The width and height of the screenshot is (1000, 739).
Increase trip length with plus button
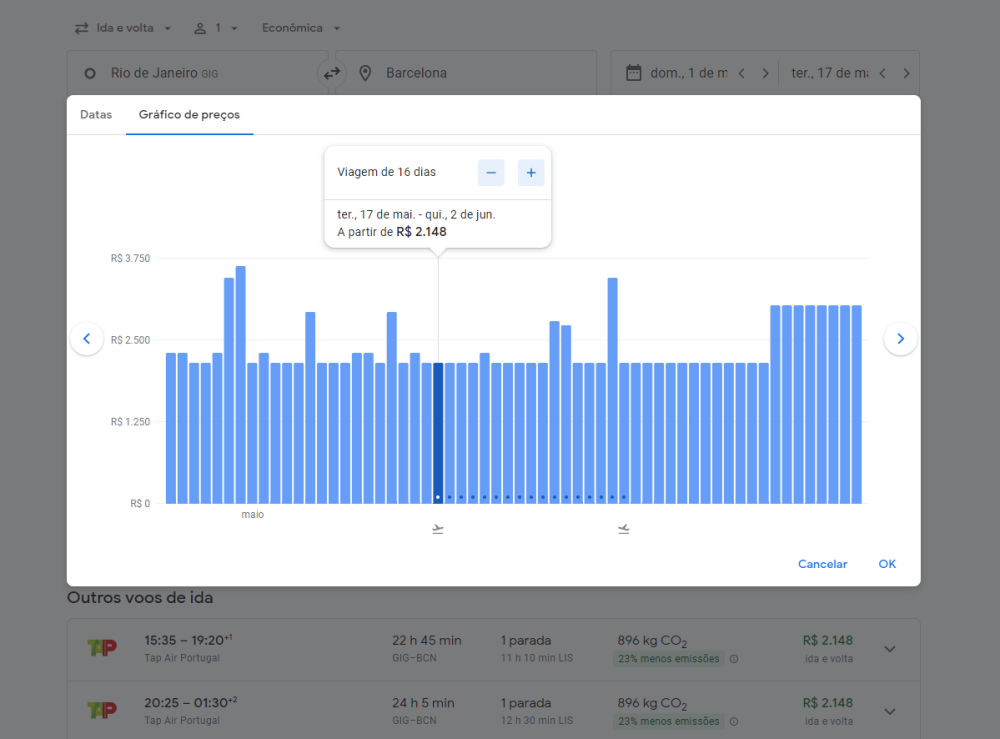[x=531, y=173]
